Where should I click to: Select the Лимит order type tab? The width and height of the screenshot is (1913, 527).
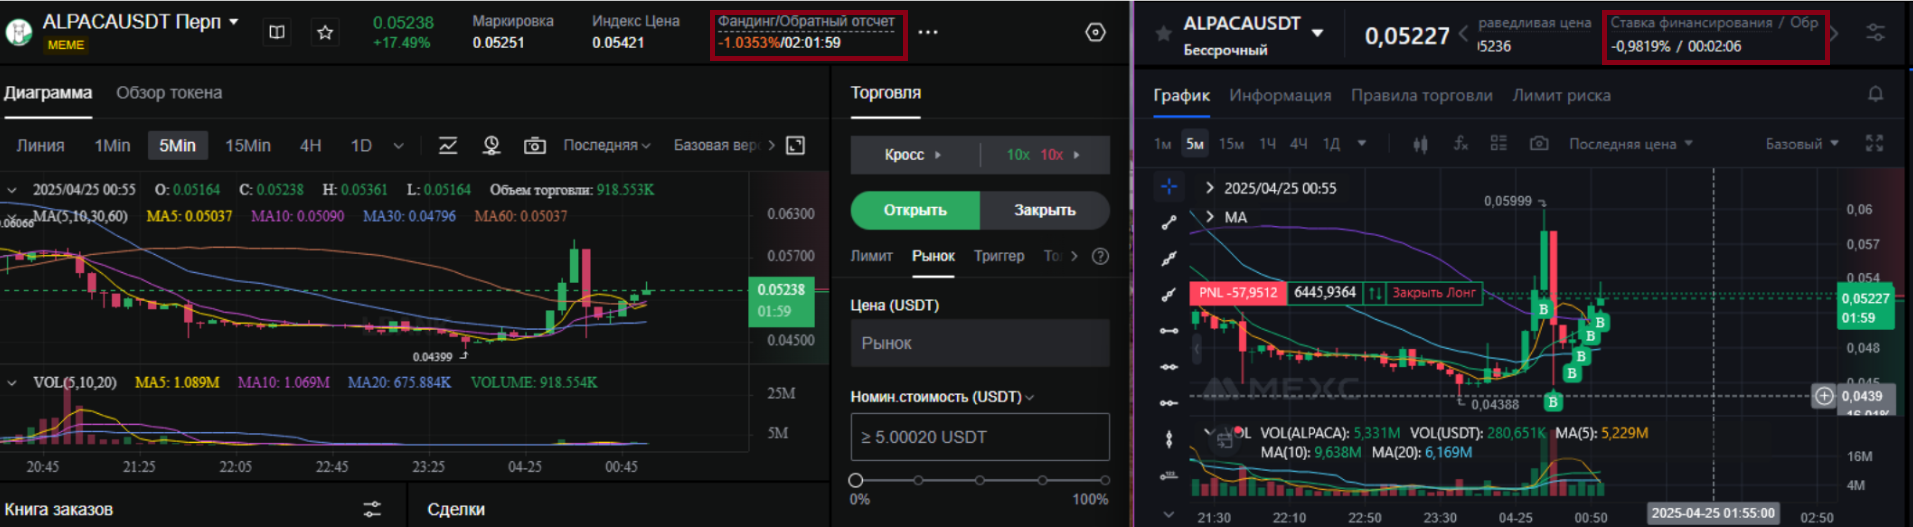point(871,256)
